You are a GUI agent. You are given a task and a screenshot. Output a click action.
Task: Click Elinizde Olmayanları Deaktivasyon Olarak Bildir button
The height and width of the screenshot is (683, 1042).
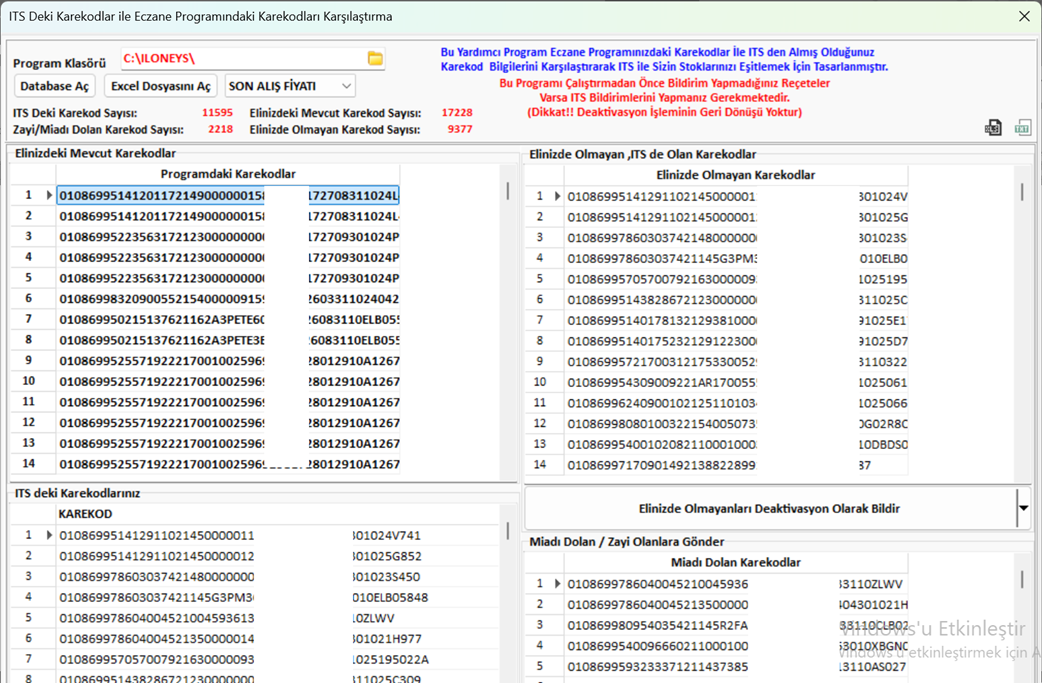pos(768,508)
